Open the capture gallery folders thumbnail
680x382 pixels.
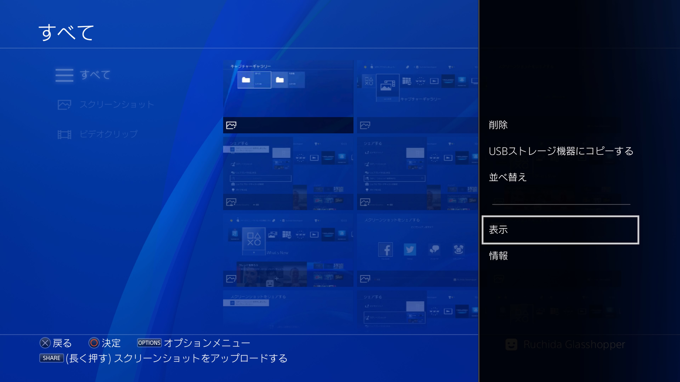tap(288, 96)
